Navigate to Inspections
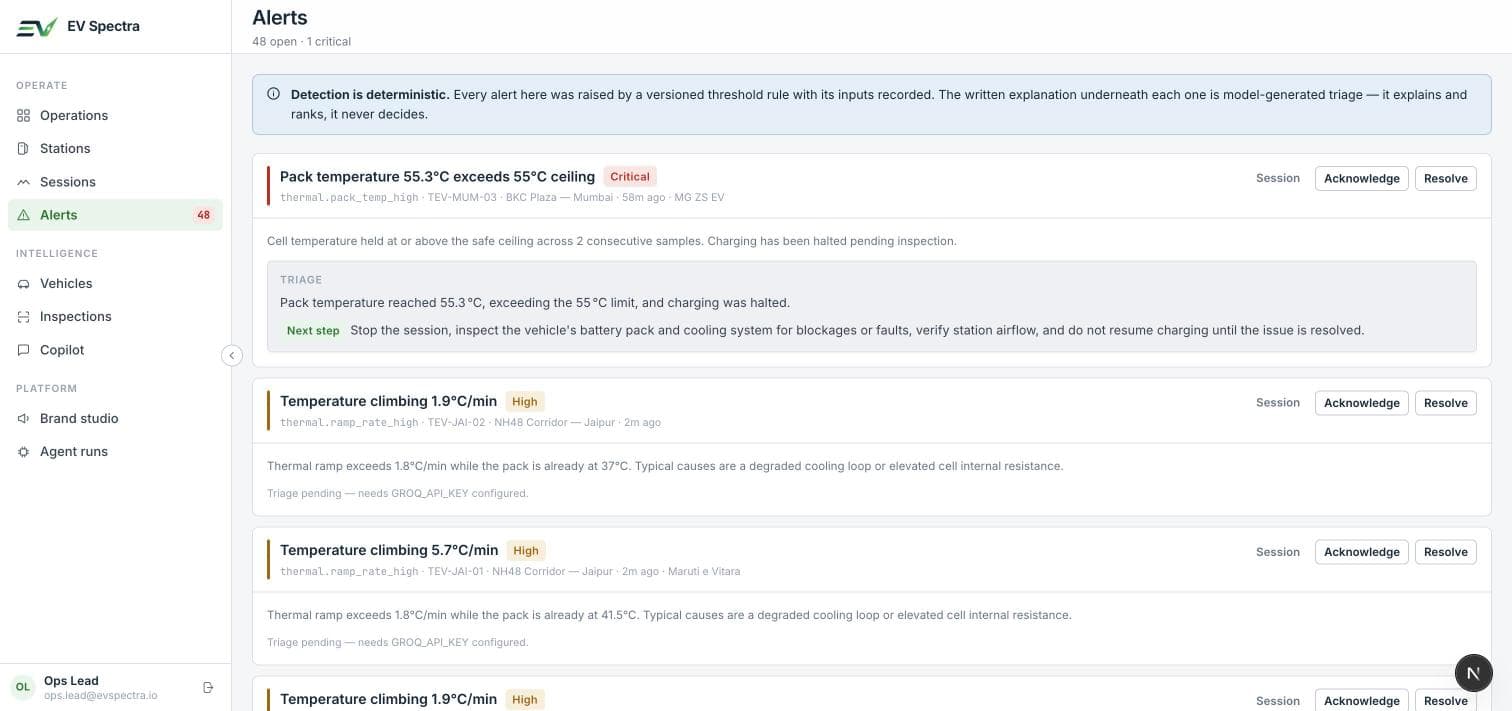This screenshot has width=1512, height=711. coord(115,316)
